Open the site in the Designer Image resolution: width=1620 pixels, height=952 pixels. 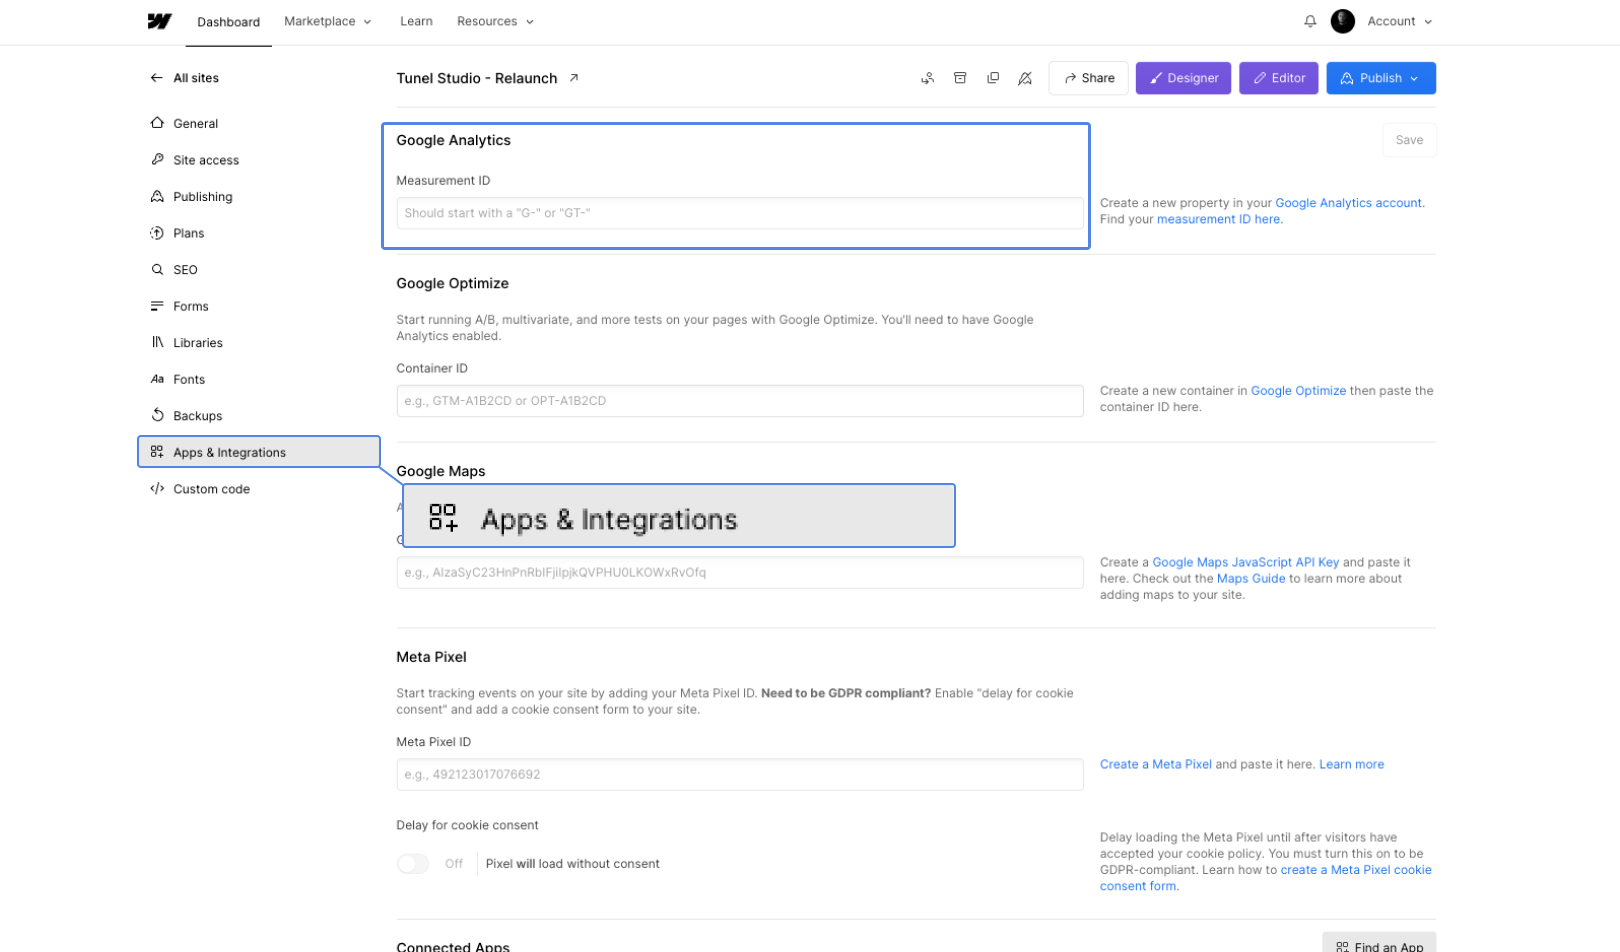(1183, 78)
